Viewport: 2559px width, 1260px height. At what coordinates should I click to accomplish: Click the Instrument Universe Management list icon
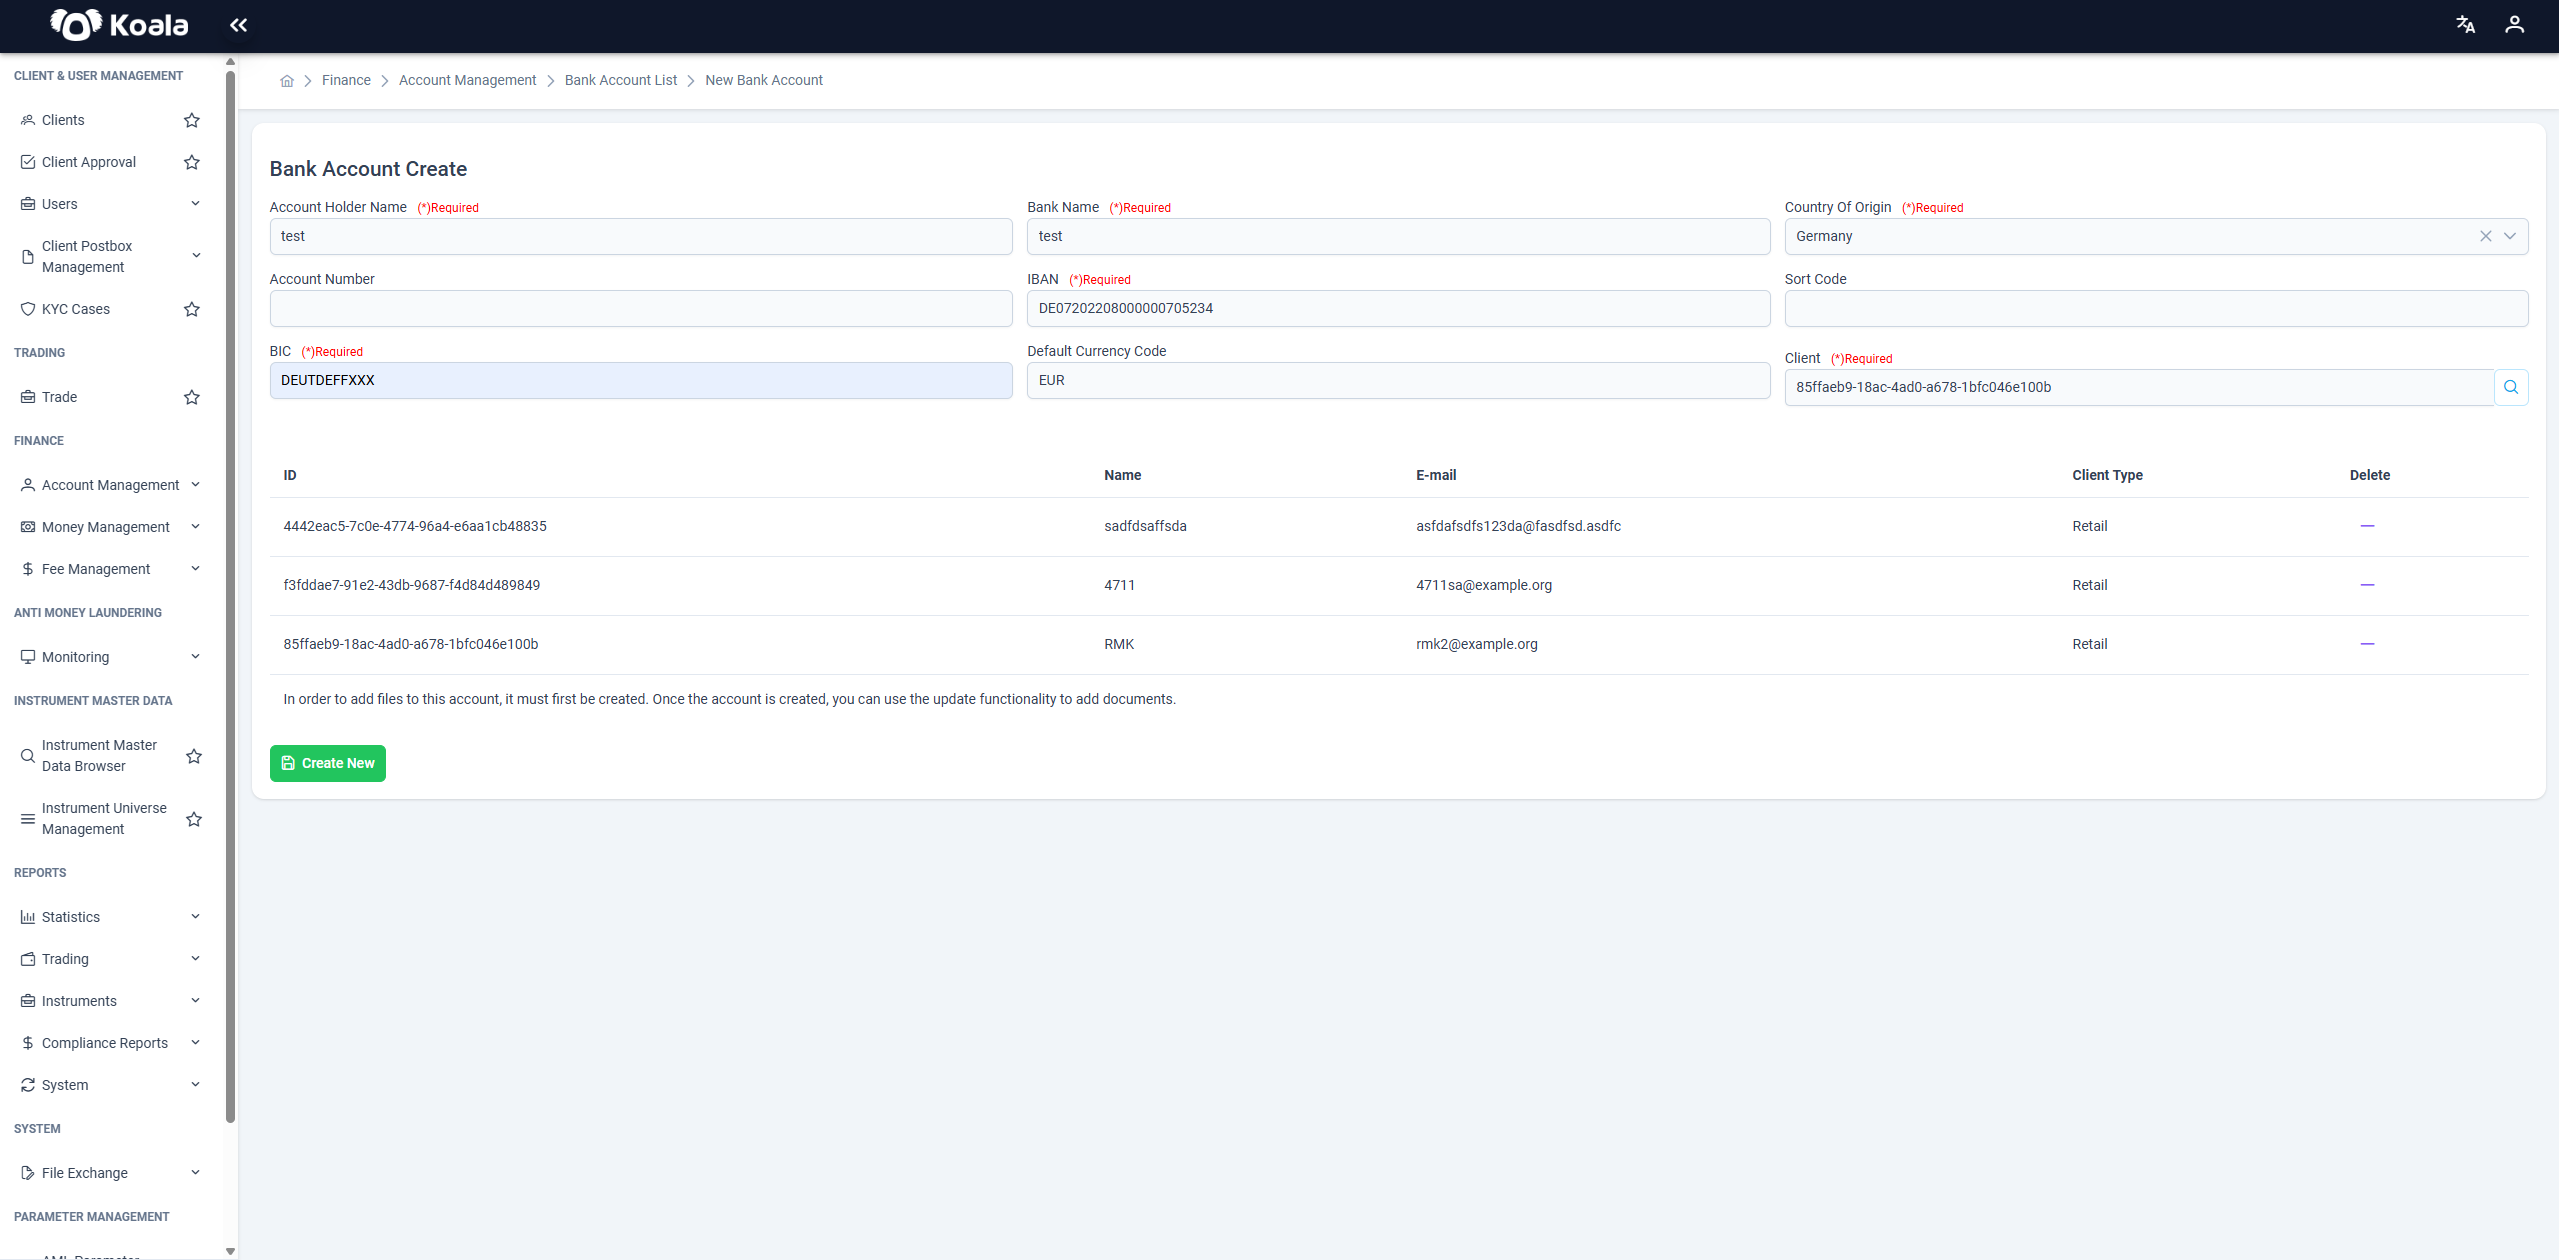(x=28, y=819)
